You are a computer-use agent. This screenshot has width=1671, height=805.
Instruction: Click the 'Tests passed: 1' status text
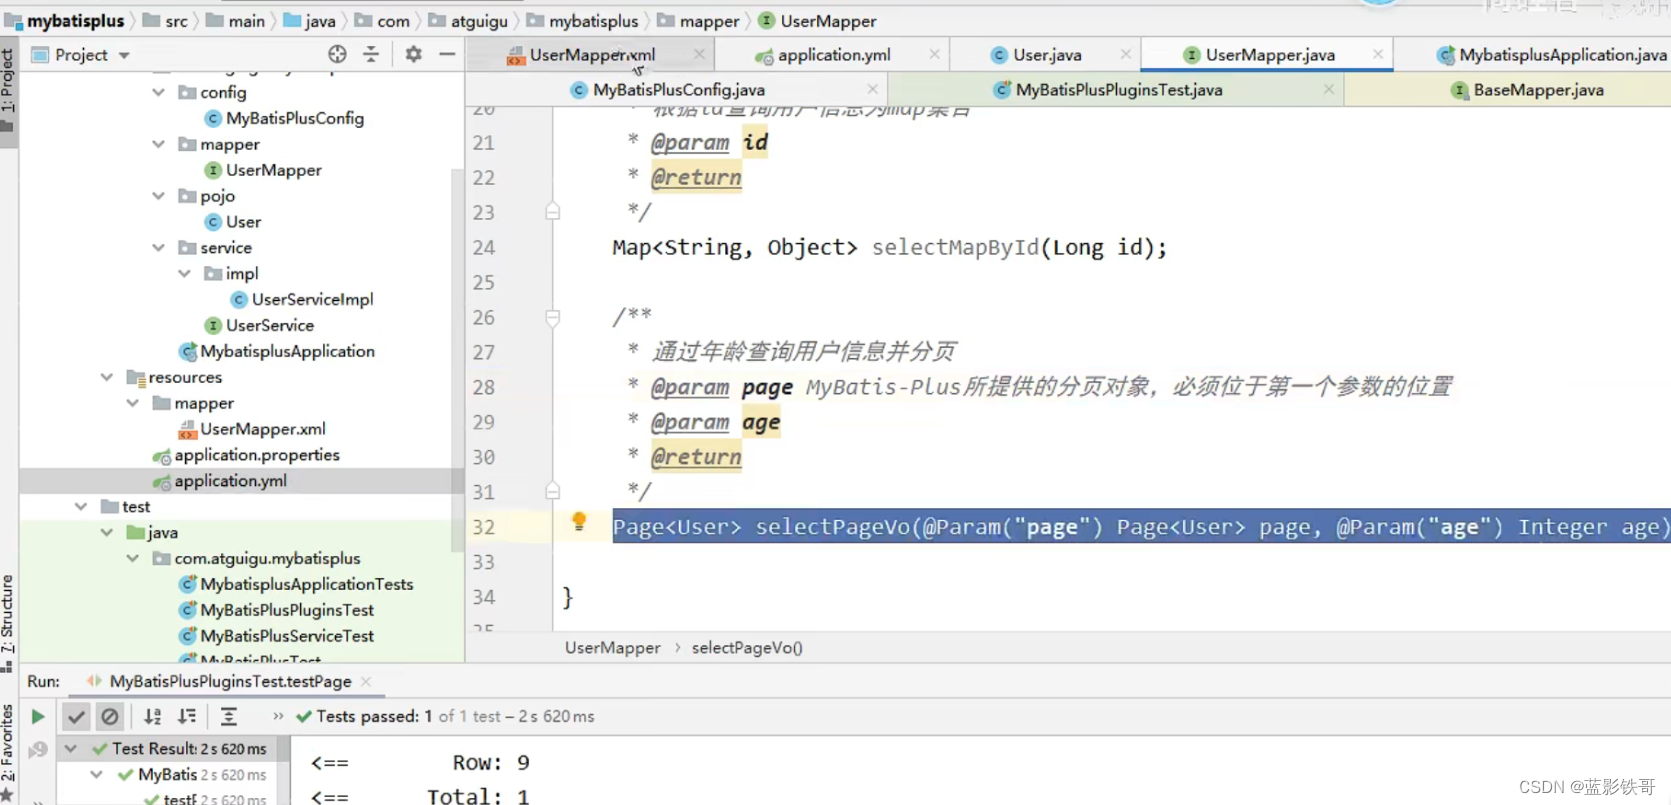coord(374,716)
